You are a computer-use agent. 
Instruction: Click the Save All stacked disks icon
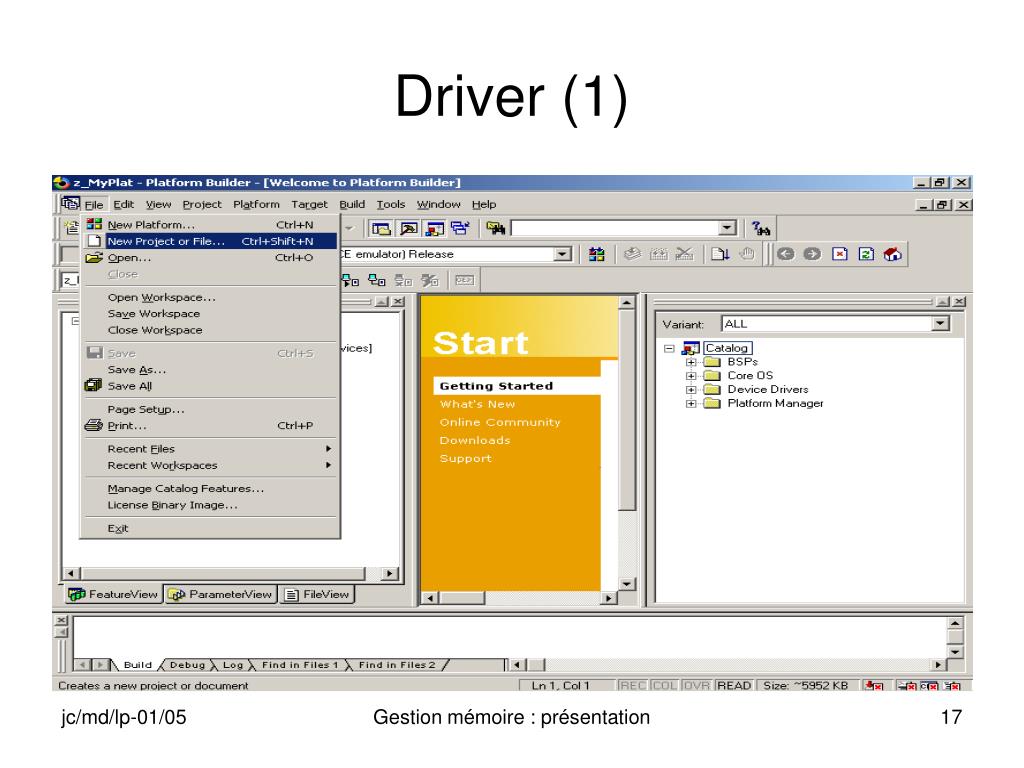pos(93,385)
